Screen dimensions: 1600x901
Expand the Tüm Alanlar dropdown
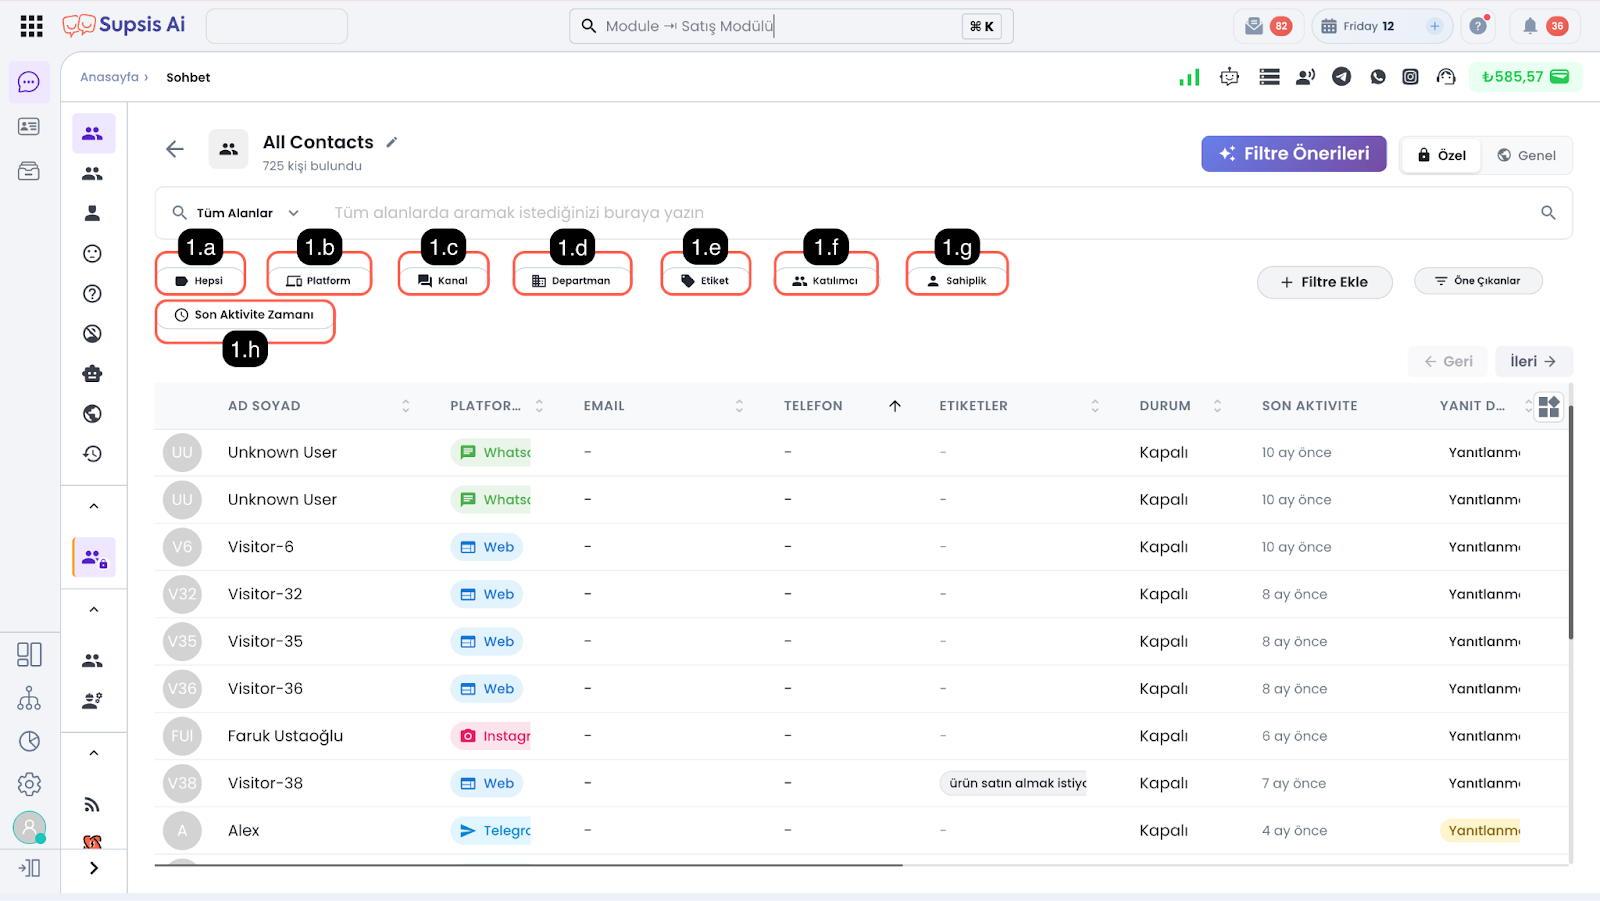click(x=236, y=213)
